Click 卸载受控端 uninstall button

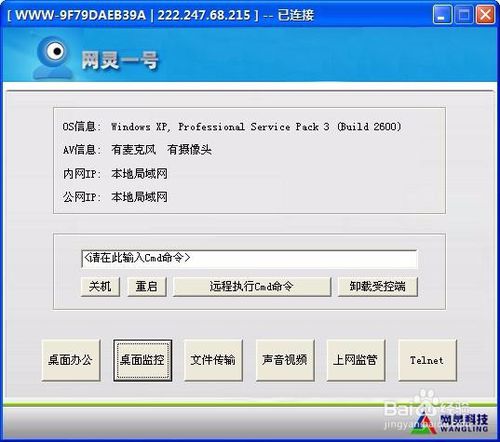[378, 286]
